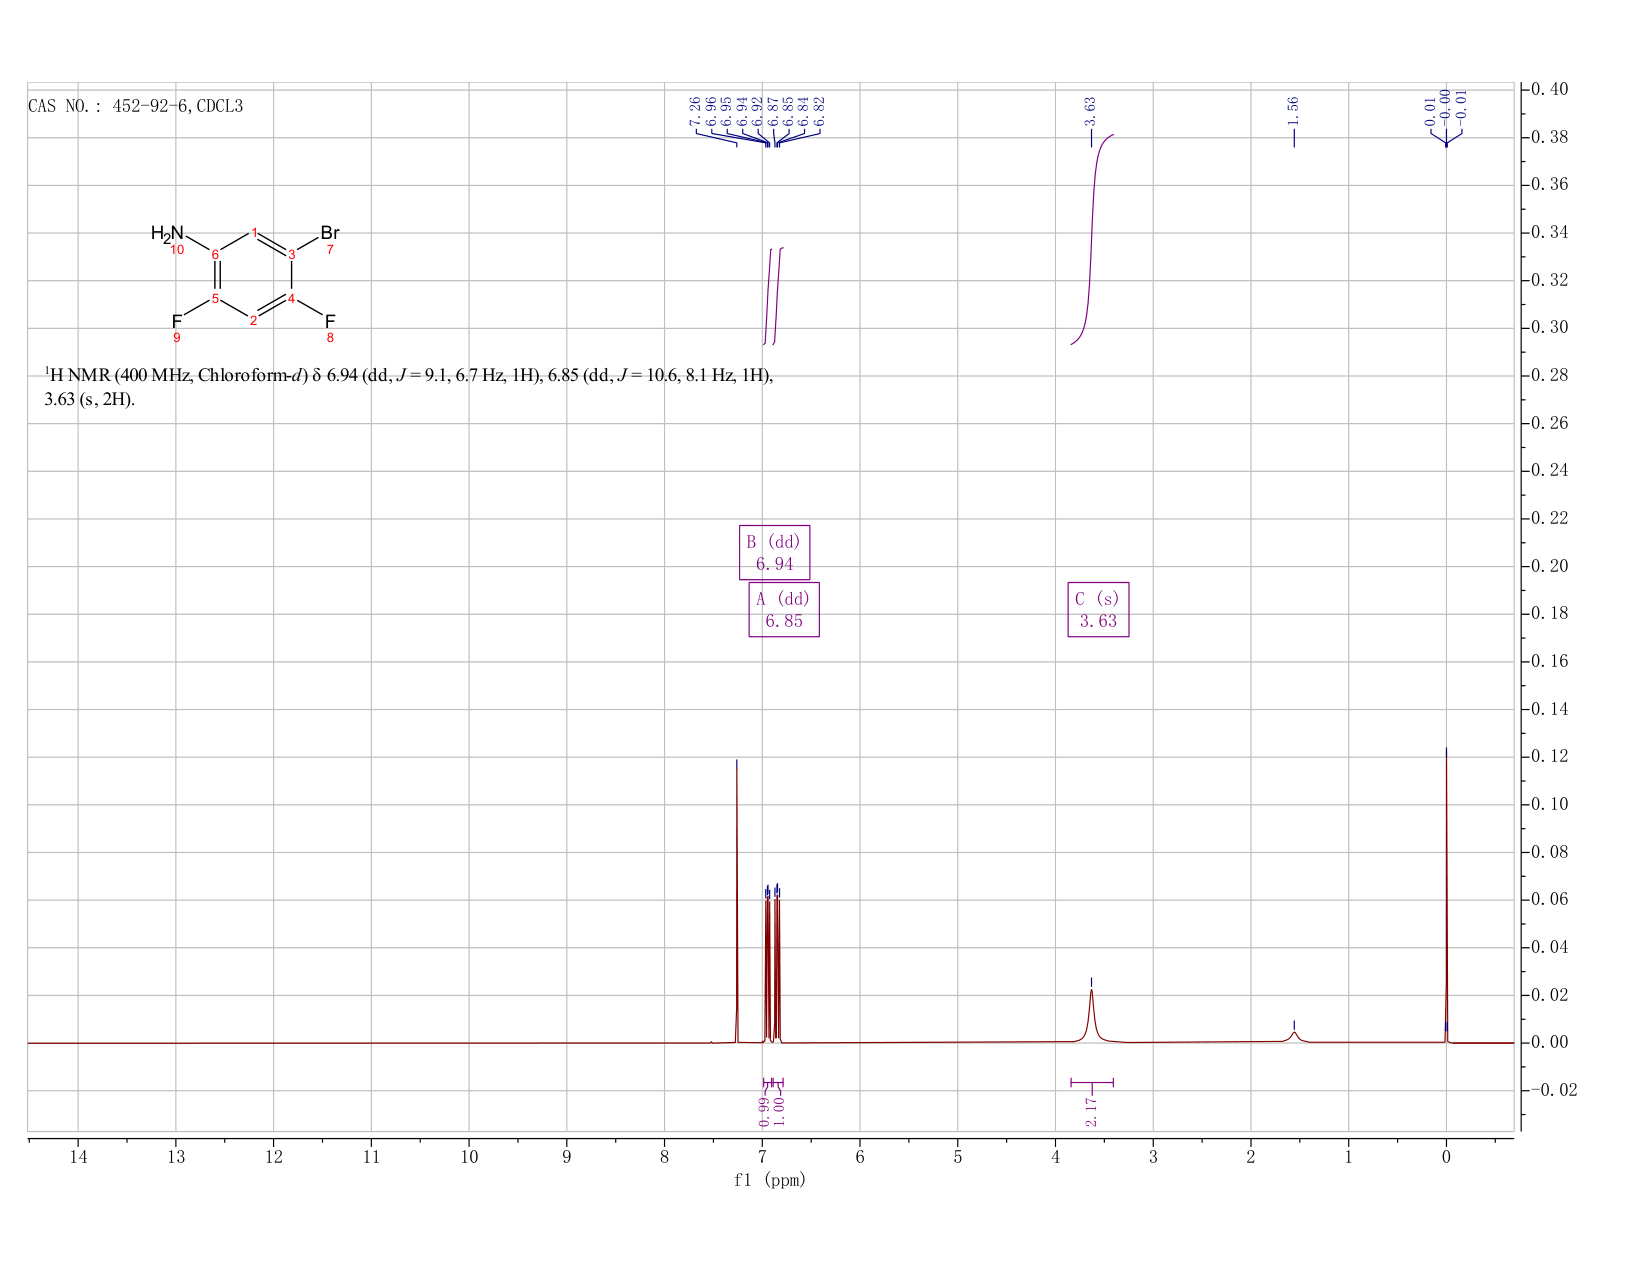Click y-axis tick label 0.20
This screenshot has width=1650, height=1275.
(x=1551, y=566)
